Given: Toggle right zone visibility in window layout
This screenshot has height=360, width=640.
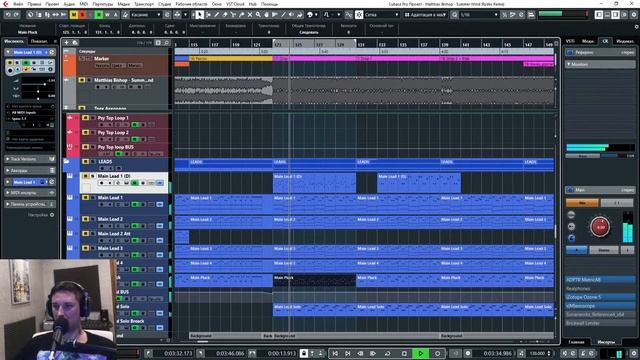Looking at the screenshot, I should click(615, 15).
